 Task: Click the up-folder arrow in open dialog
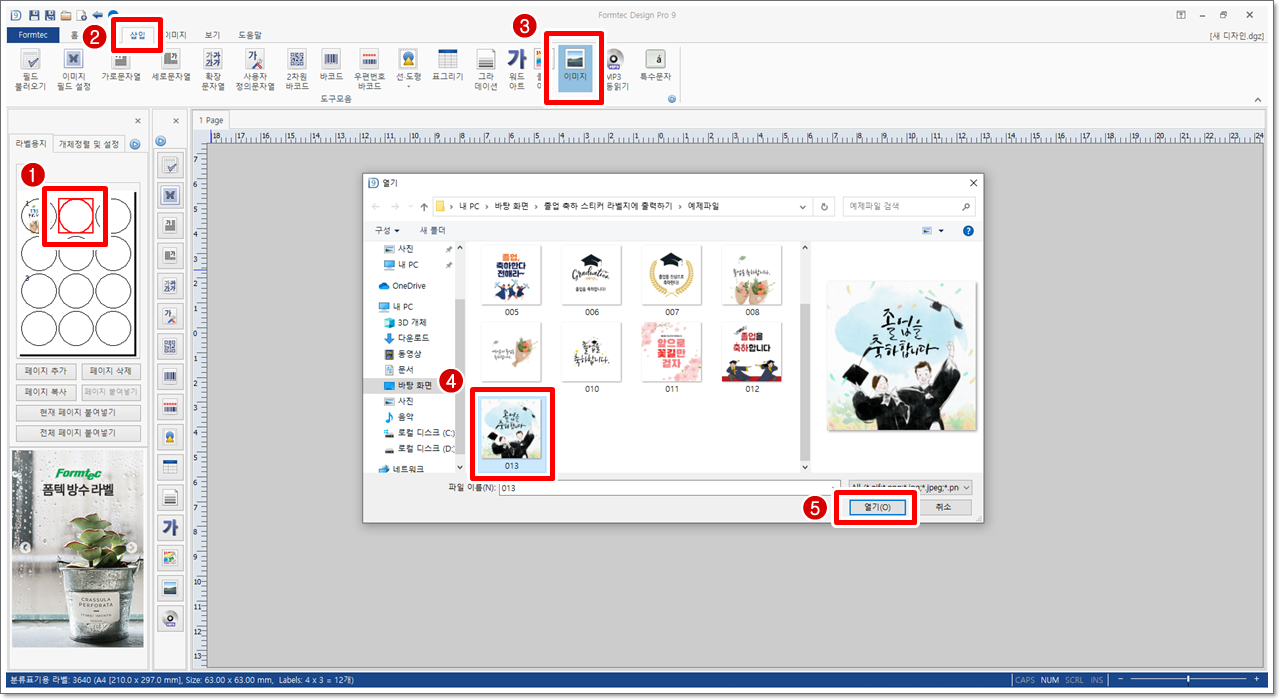coord(424,206)
